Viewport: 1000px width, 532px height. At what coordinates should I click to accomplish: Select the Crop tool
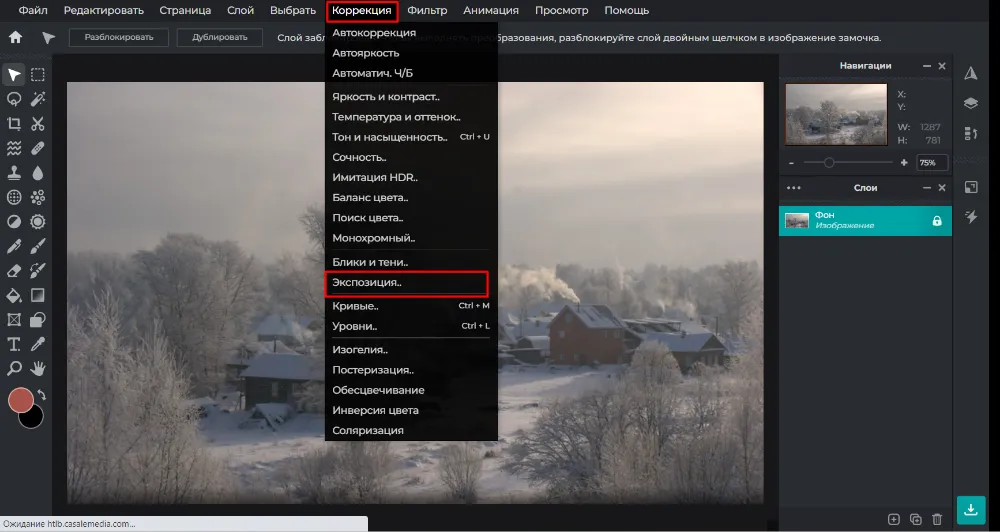(13, 124)
